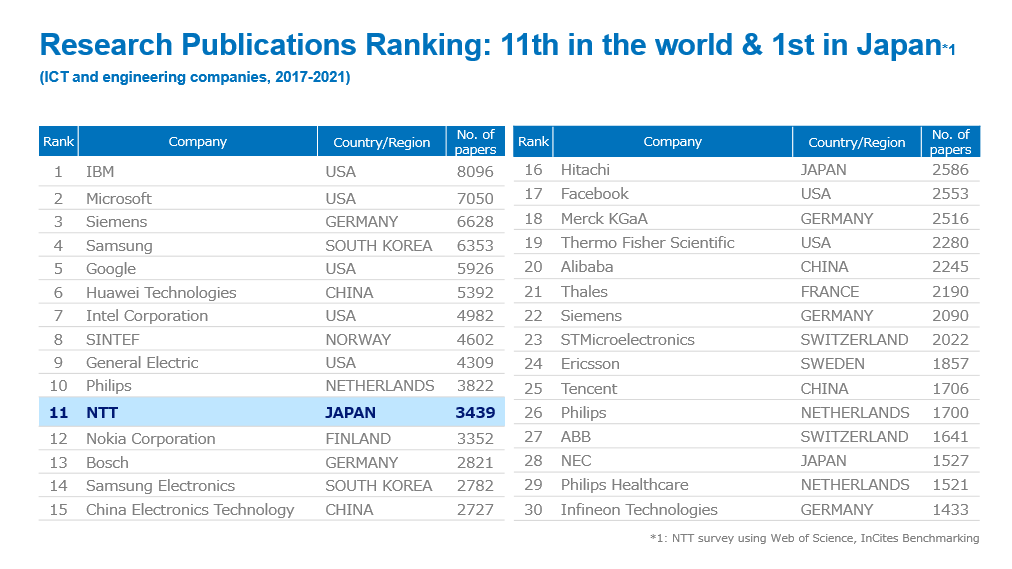The image size is (1012, 569).
Task: Click paper count '2090' in the Siemens rank 22 row
Action: click(x=950, y=315)
